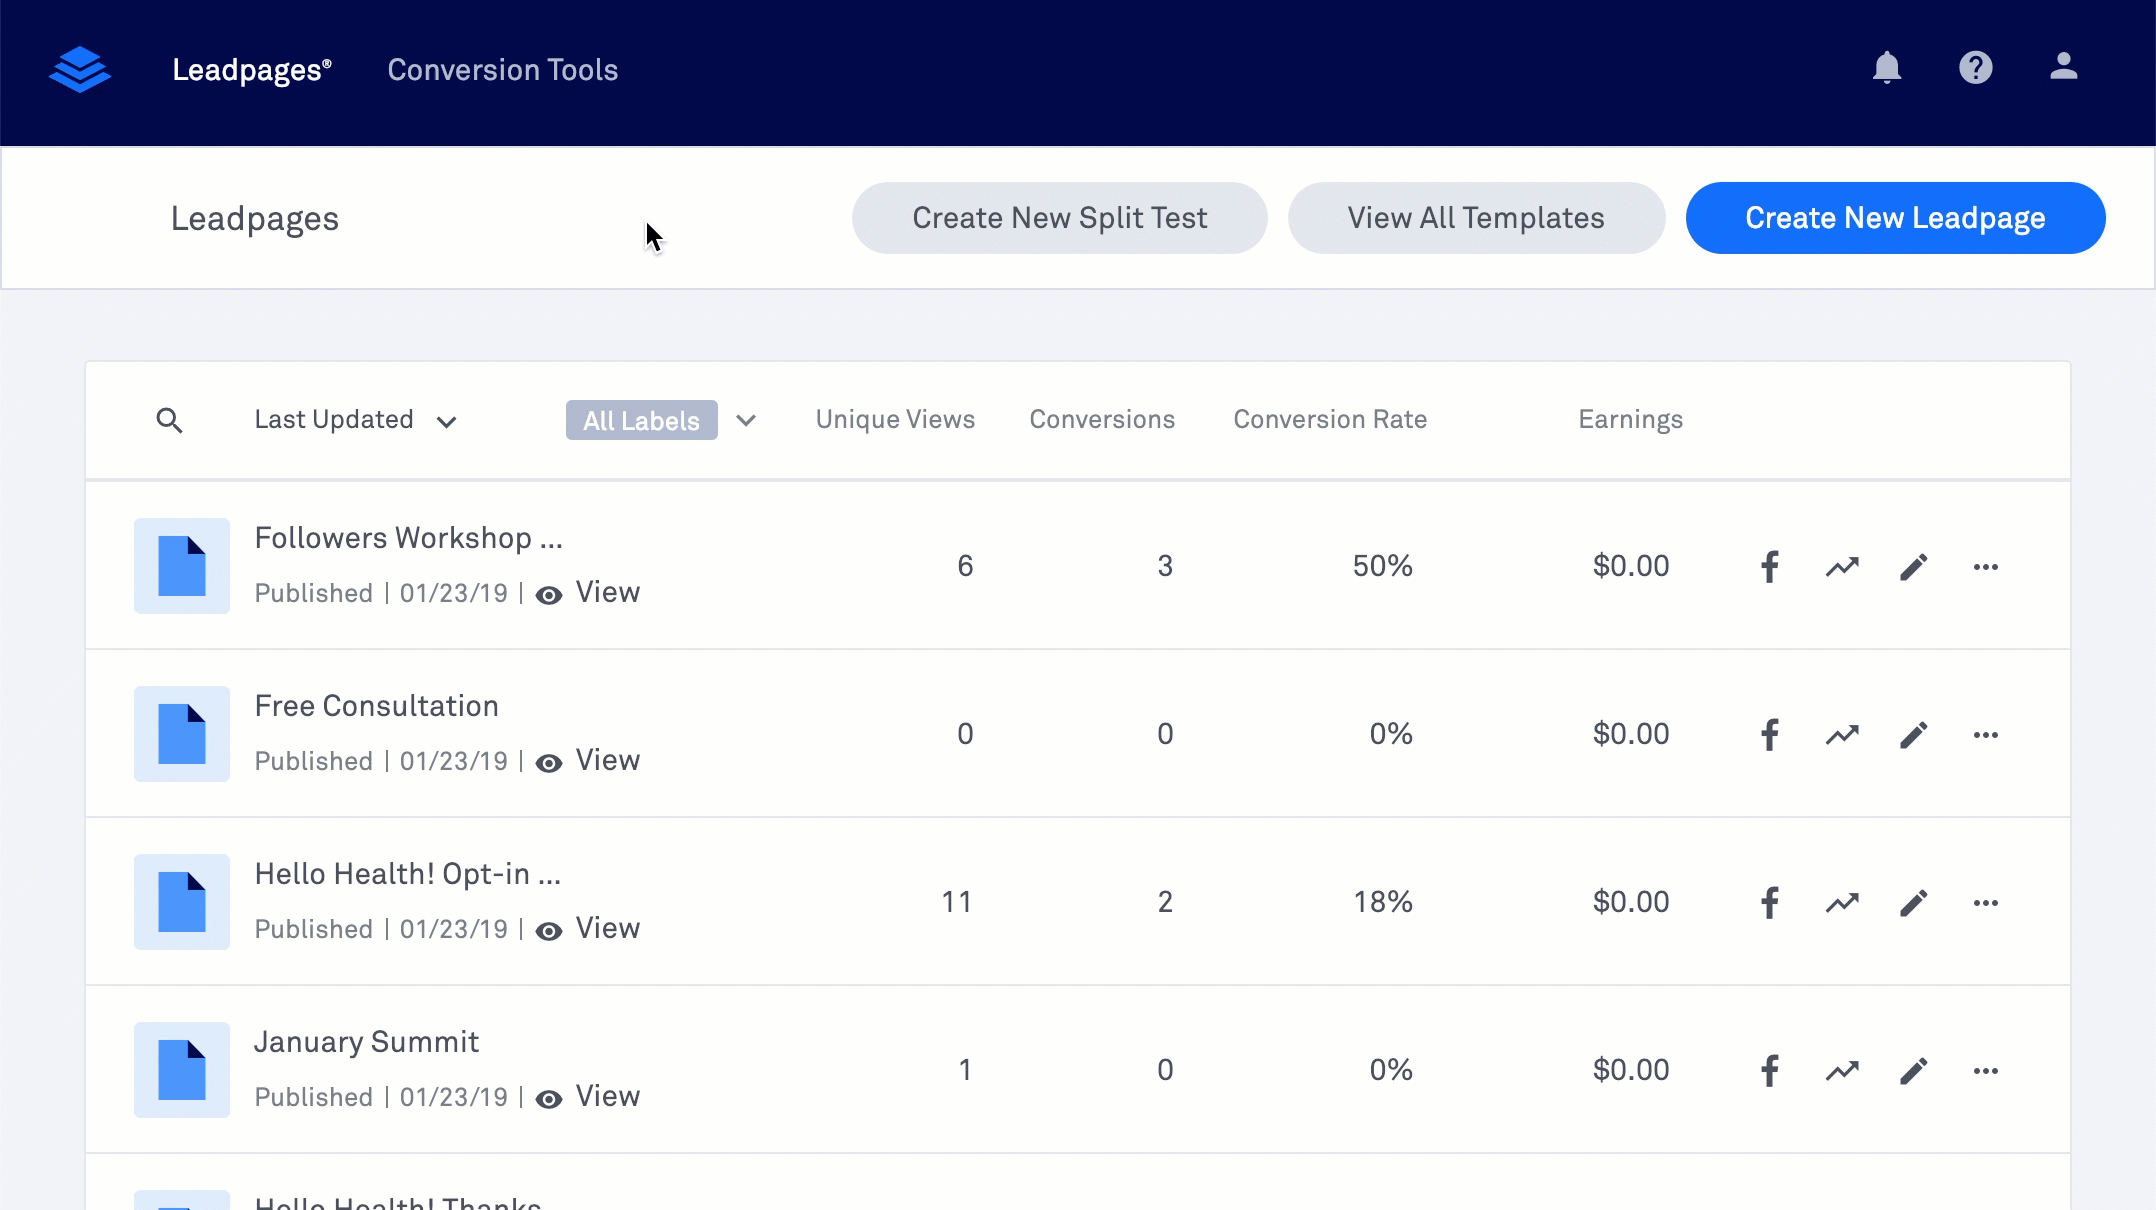Click the Free Consultation page thumbnail
This screenshot has height=1210, width=2156.
click(182, 734)
